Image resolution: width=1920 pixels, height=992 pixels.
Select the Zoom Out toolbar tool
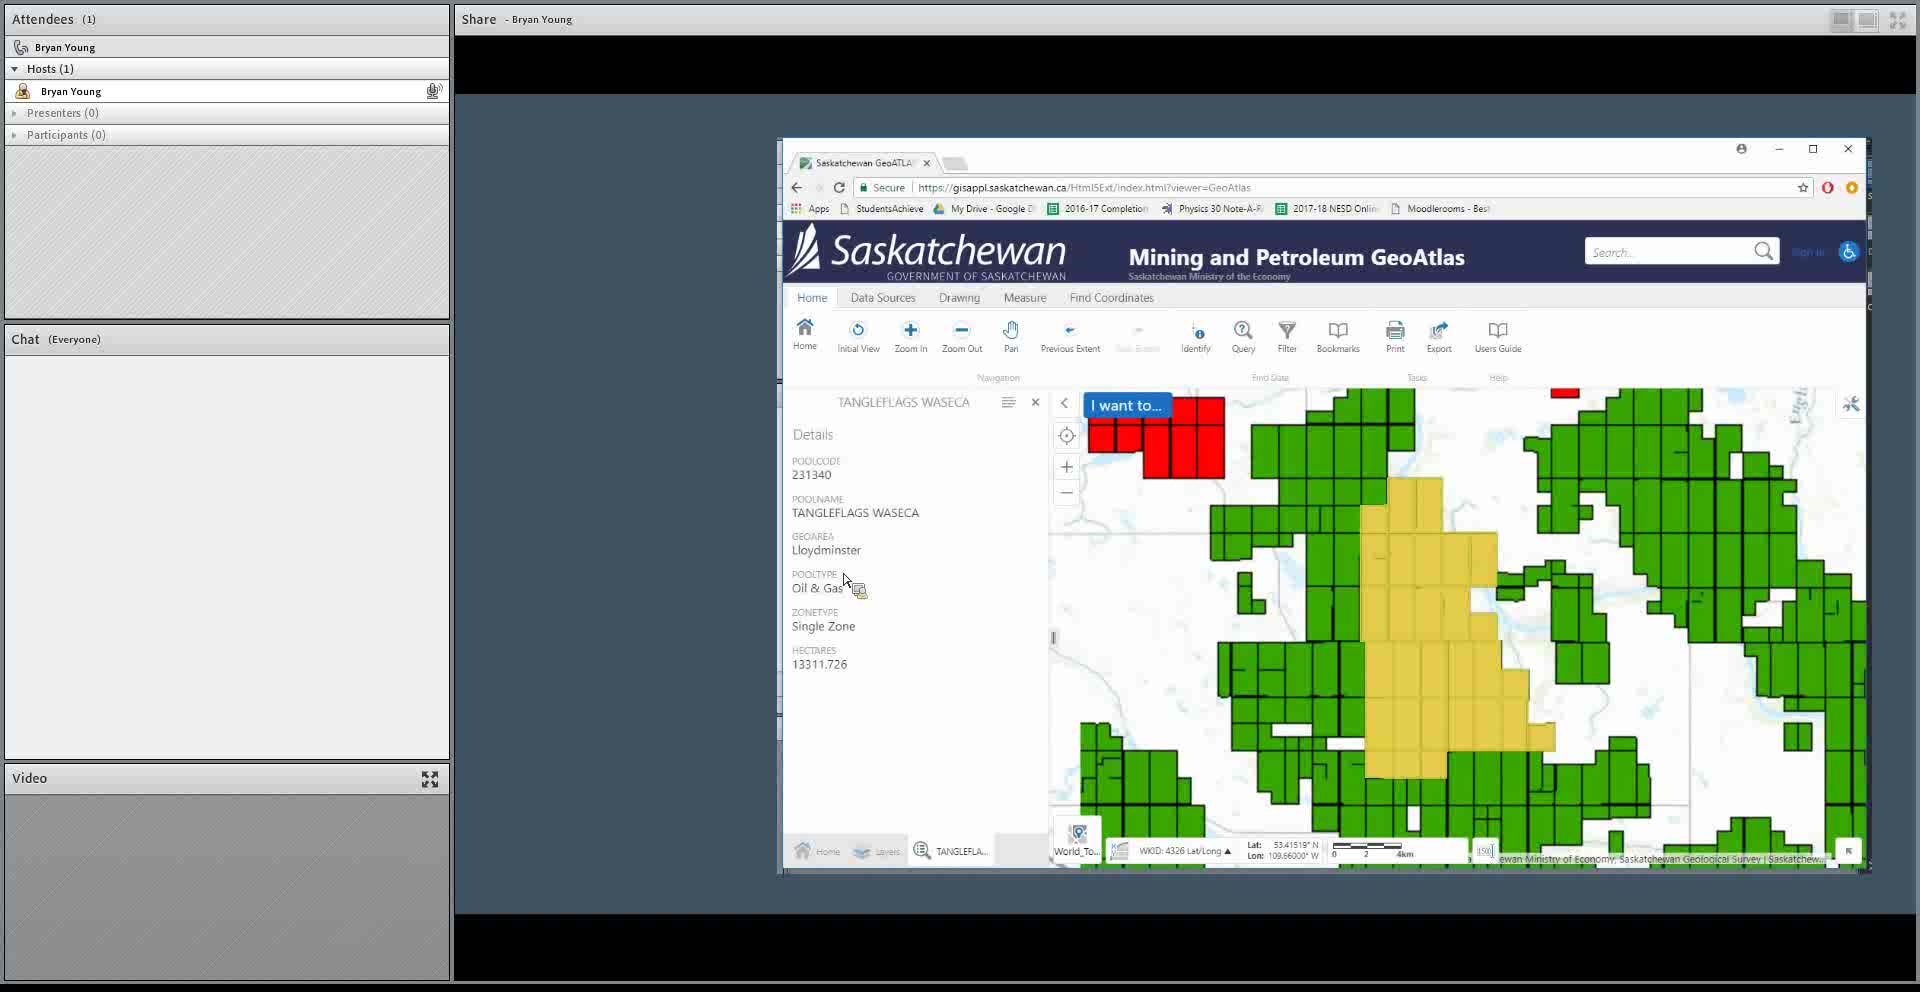[962, 337]
